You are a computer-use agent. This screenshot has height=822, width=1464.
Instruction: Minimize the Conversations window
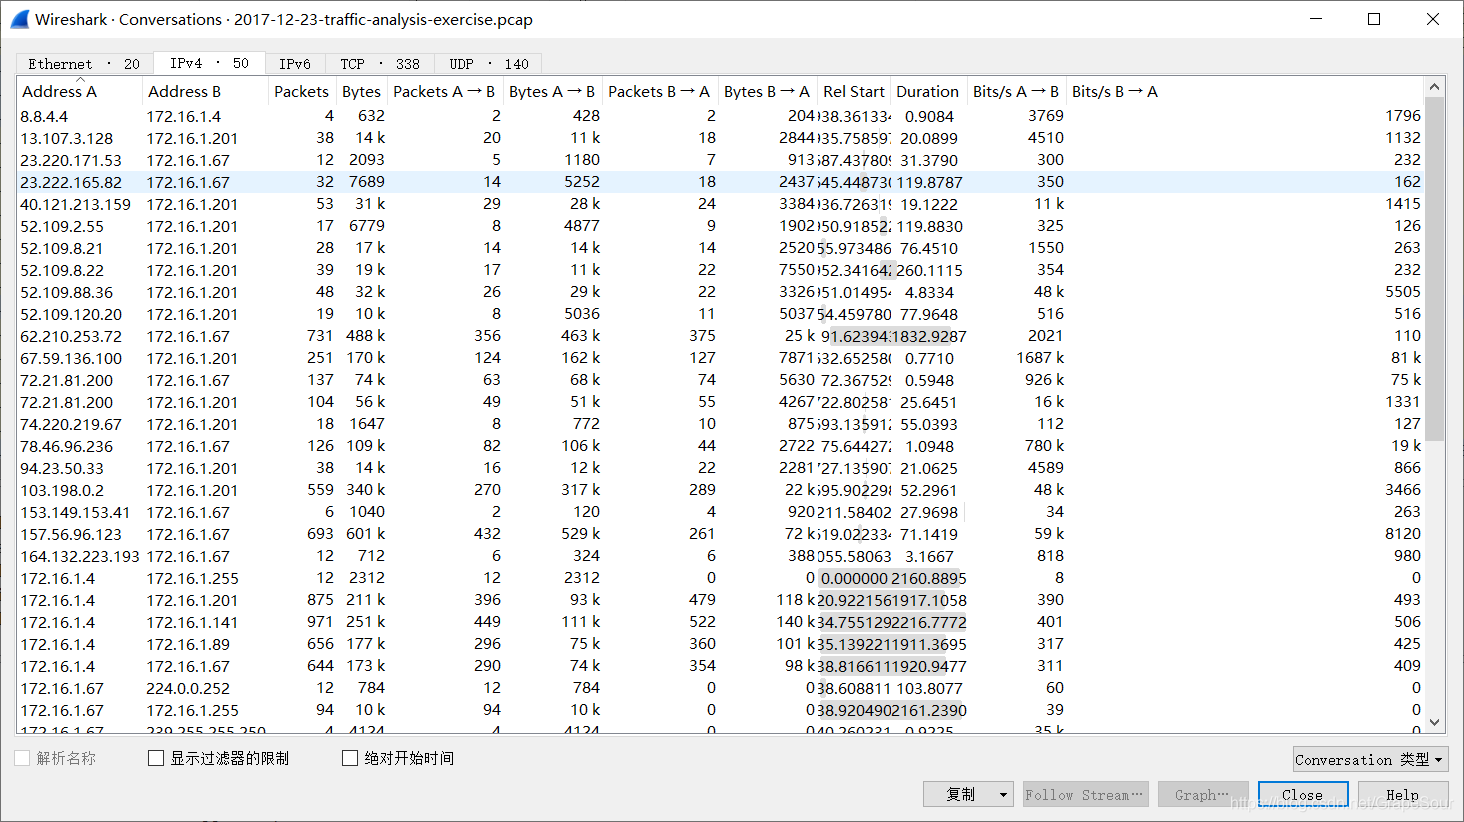[1316, 19]
